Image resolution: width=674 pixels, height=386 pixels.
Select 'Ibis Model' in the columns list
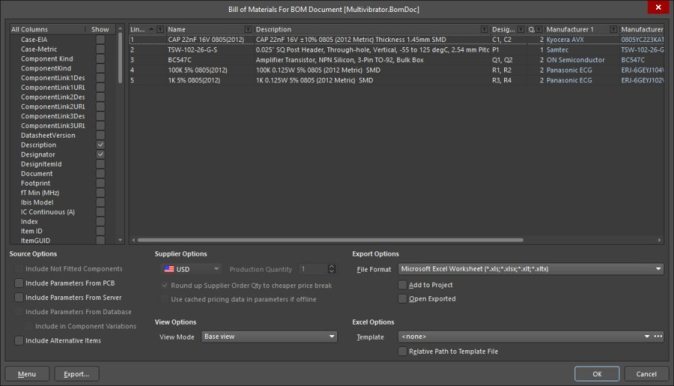click(x=37, y=202)
